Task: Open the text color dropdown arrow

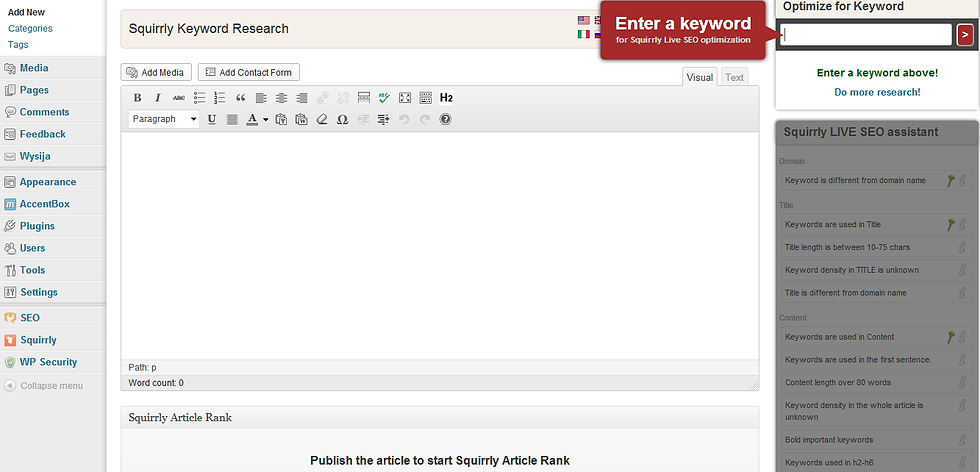Action: [x=265, y=119]
